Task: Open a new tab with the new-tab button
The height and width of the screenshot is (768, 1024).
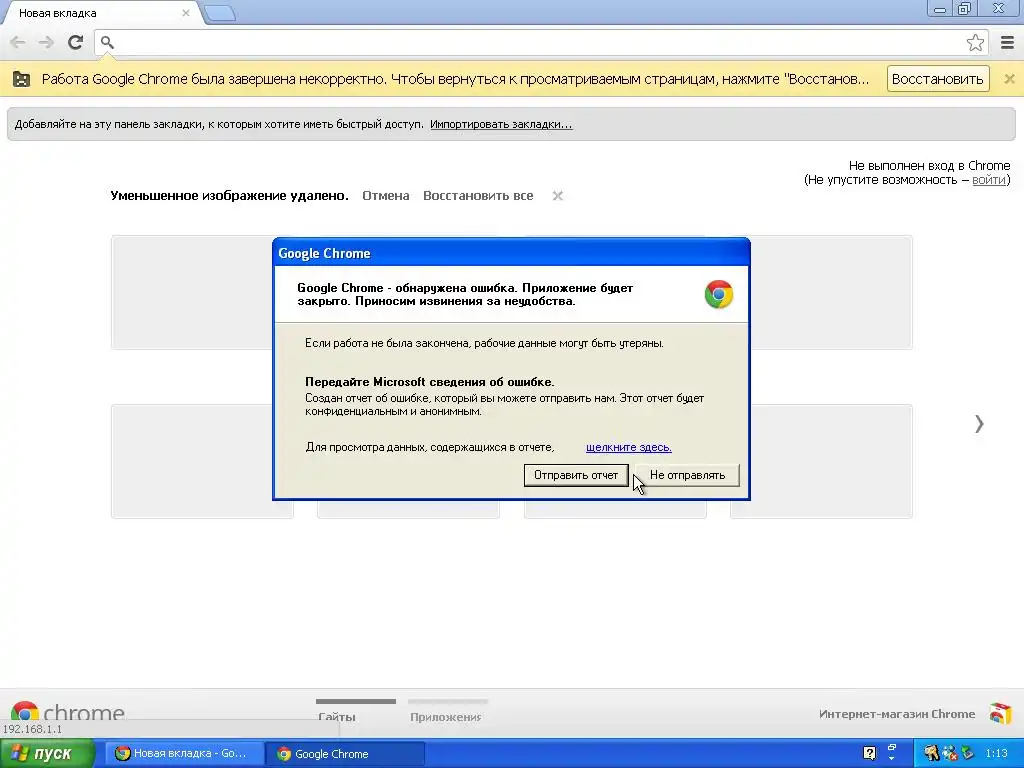Action: point(220,13)
